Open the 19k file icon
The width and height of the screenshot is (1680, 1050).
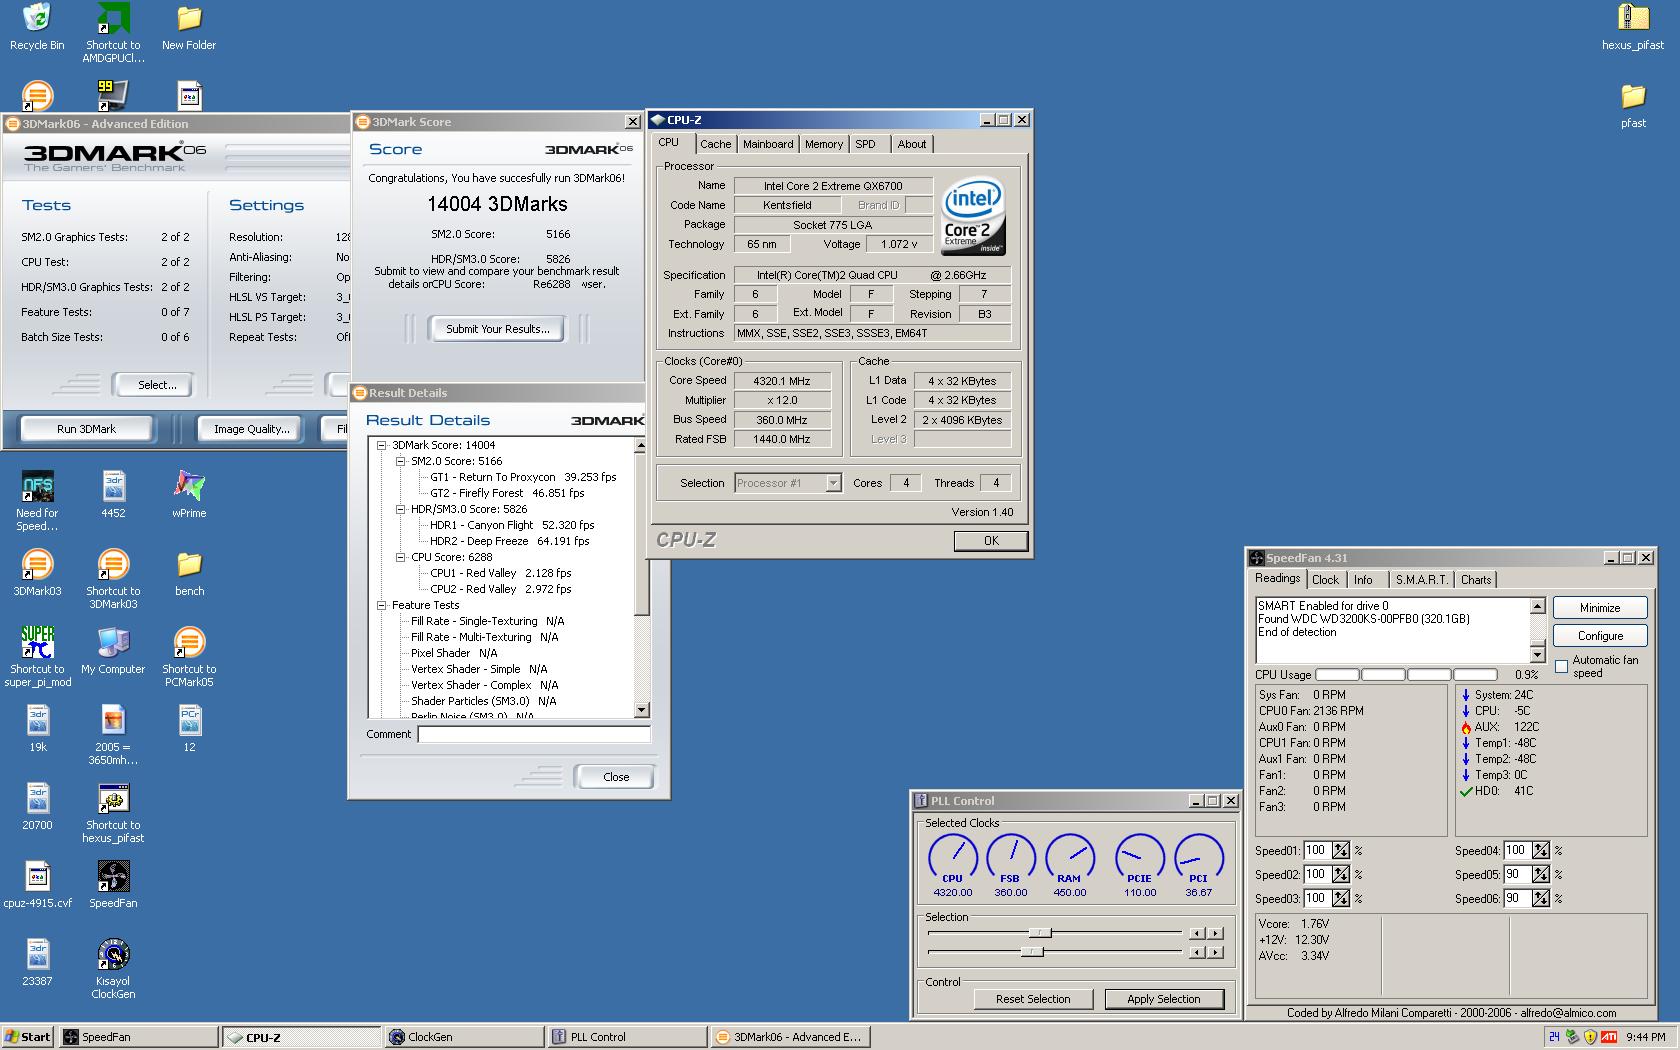tap(37, 729)
